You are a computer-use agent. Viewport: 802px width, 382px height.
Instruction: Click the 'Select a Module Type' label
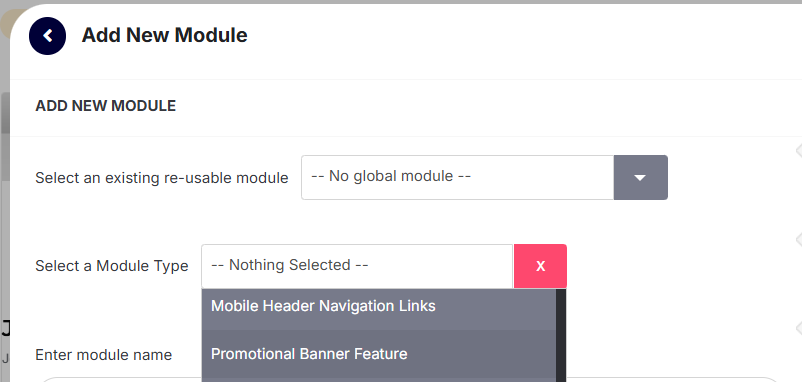[112, 266]
